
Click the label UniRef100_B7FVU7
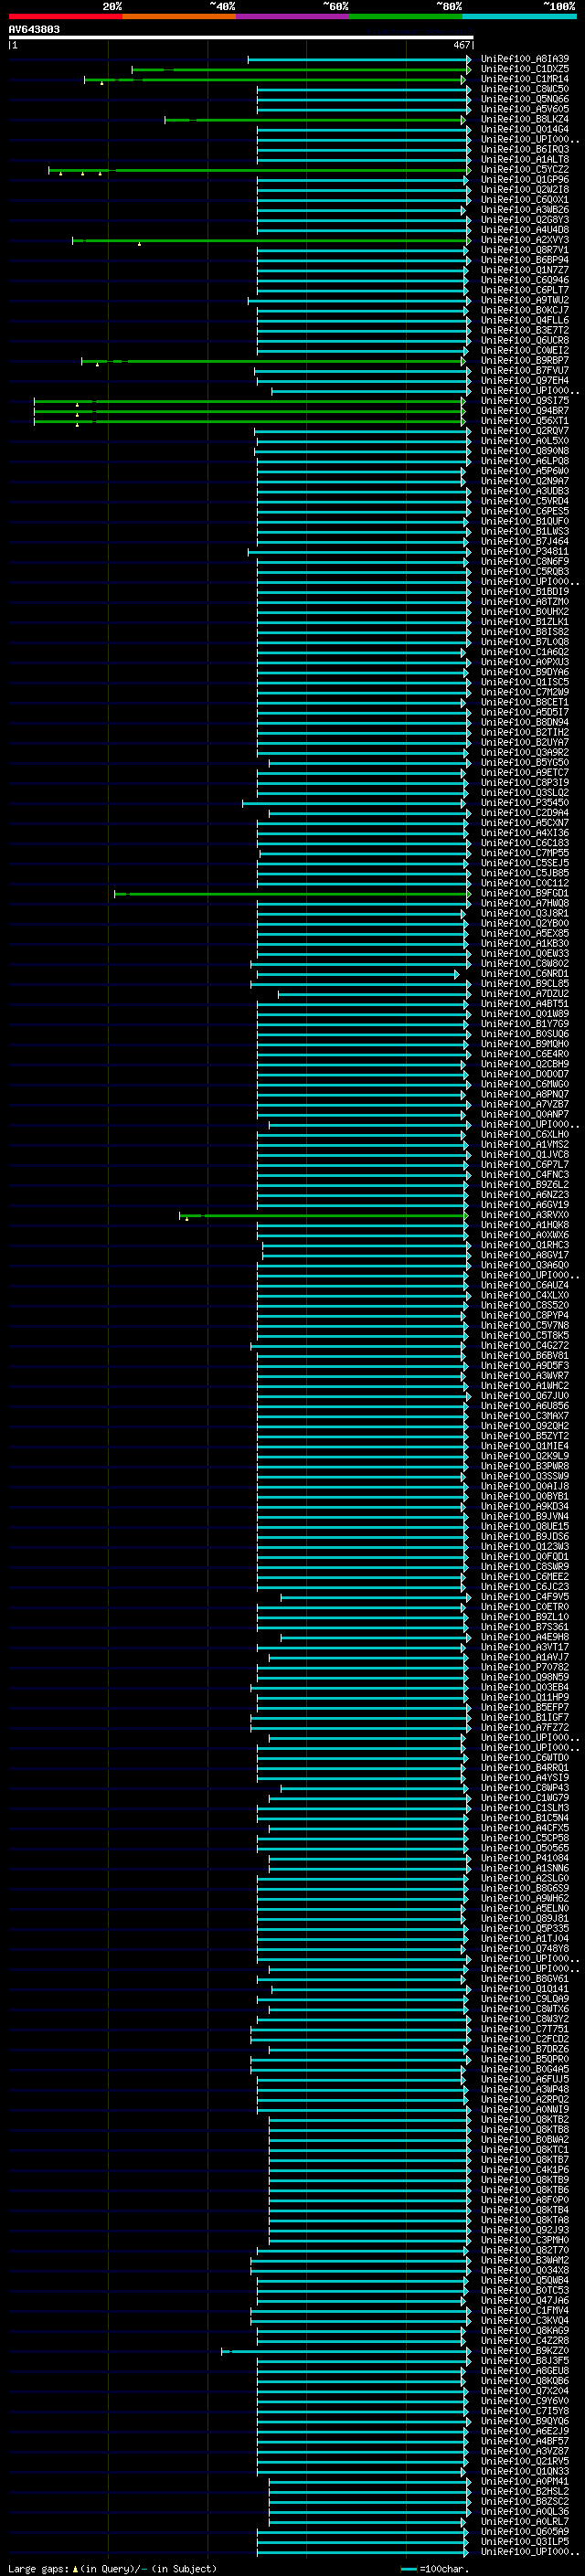(x=525, y=370)
